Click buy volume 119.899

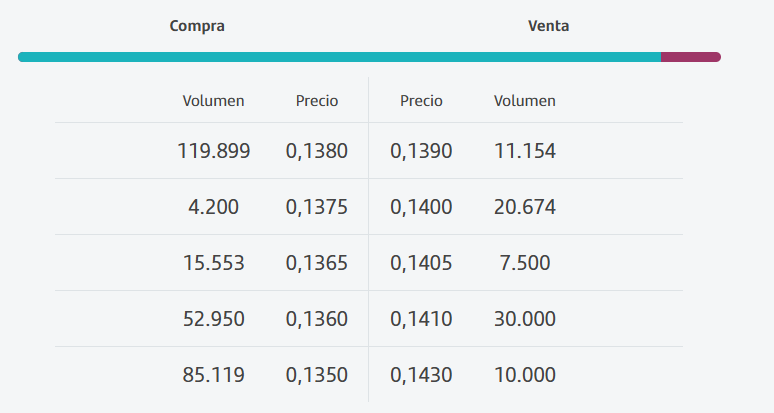coord(213,151)
